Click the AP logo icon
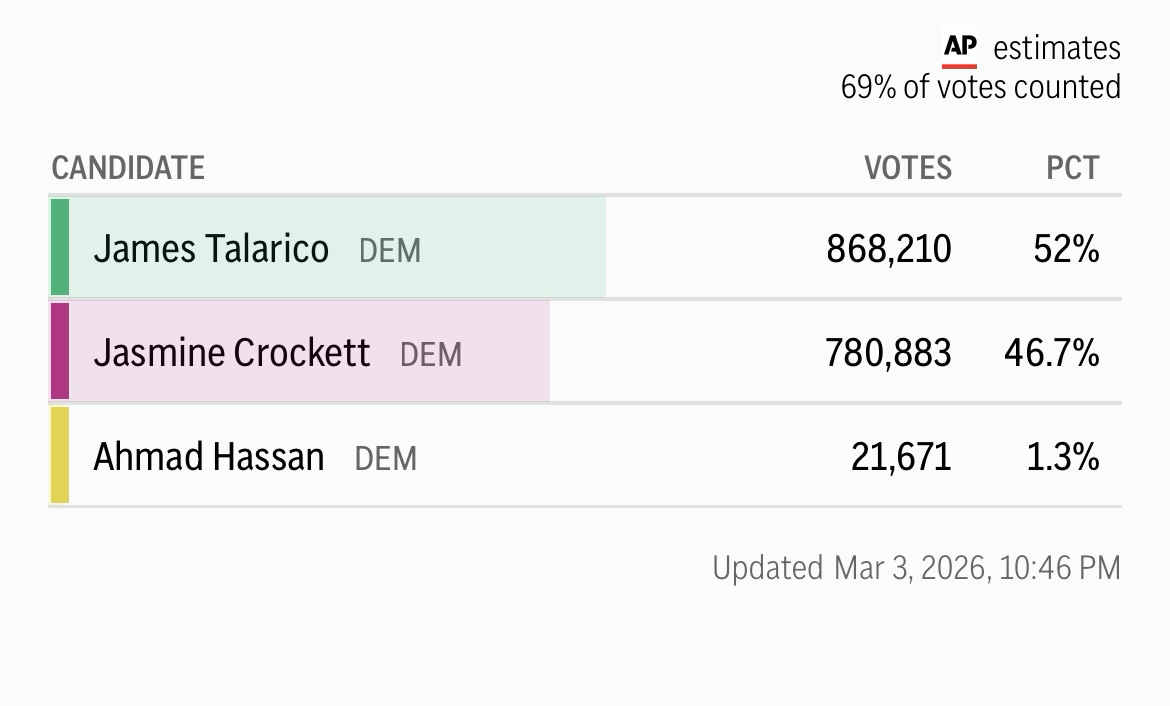This screenshot has width=1170, height=706. click(x=960, y=48)
